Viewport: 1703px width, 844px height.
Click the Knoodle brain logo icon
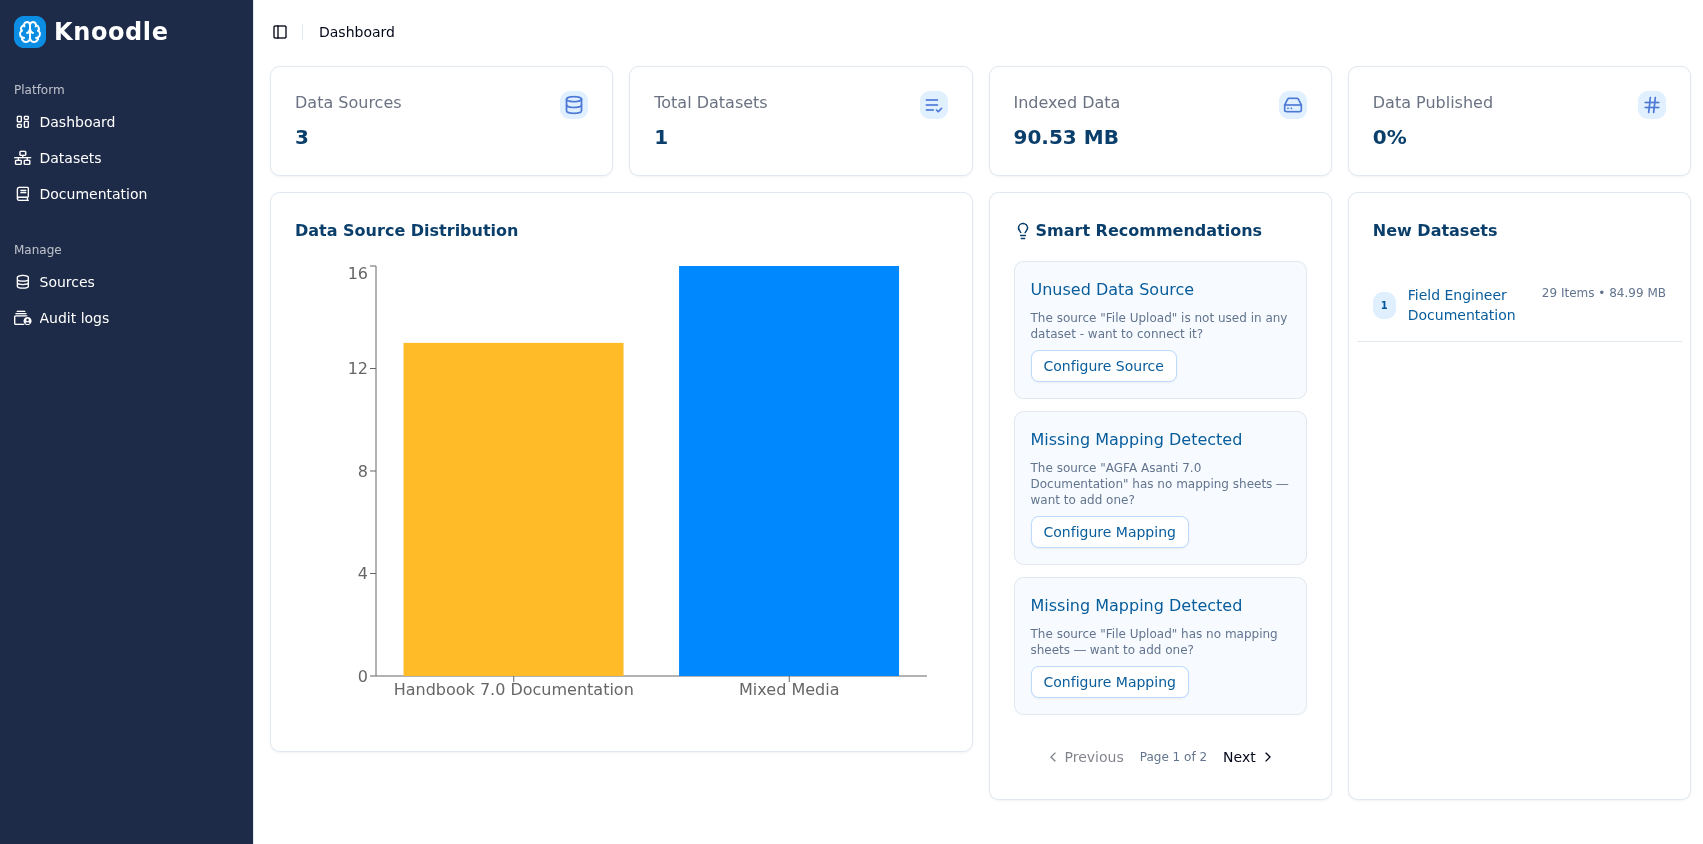30,32
